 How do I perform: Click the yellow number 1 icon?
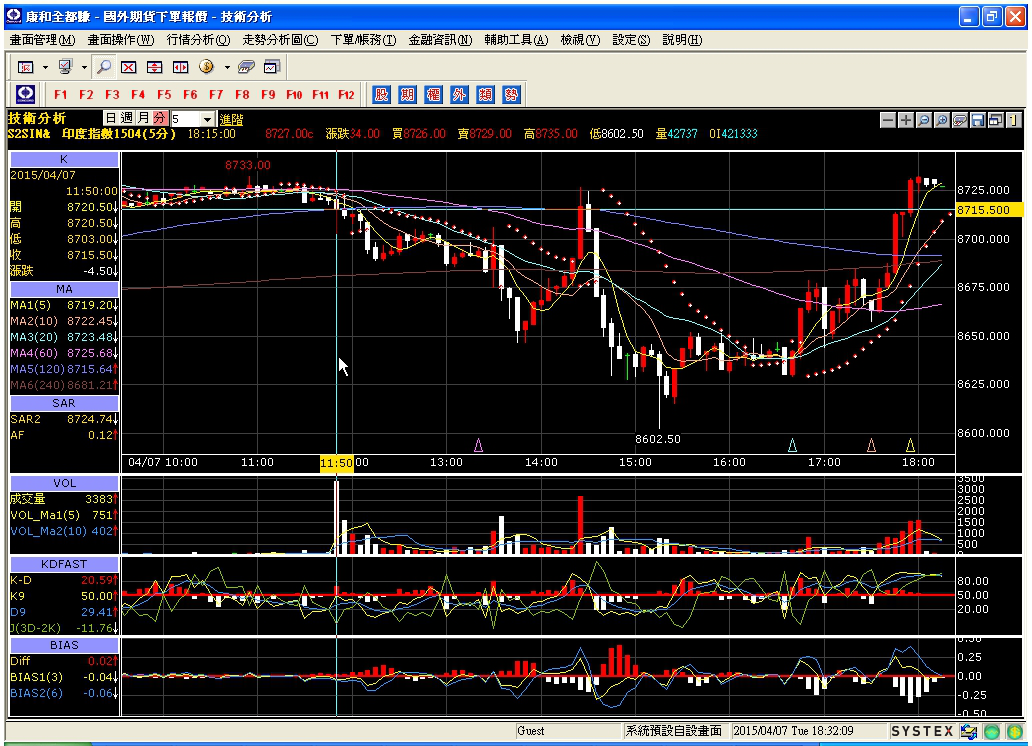tap(1013, 120)
